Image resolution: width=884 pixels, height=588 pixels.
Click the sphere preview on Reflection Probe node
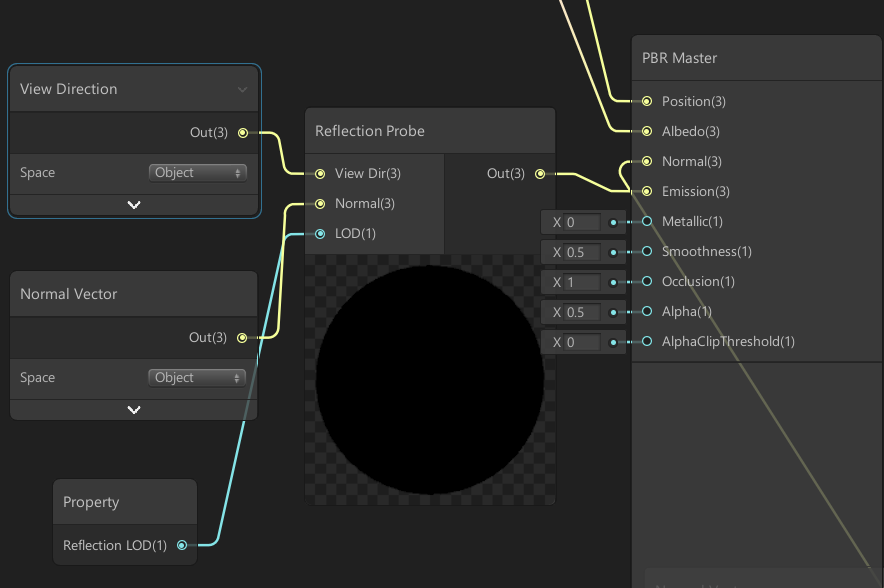click(430, 380)
